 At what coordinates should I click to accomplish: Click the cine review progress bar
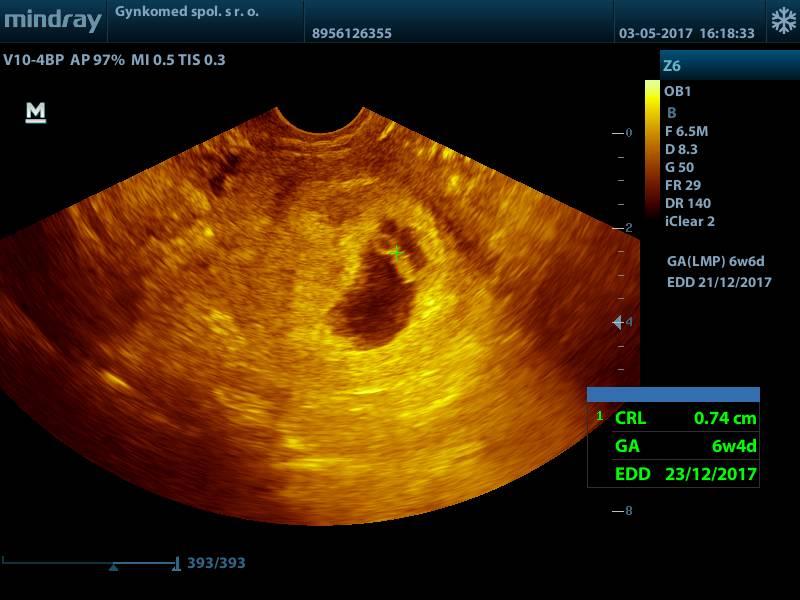(x=90, y=563)
